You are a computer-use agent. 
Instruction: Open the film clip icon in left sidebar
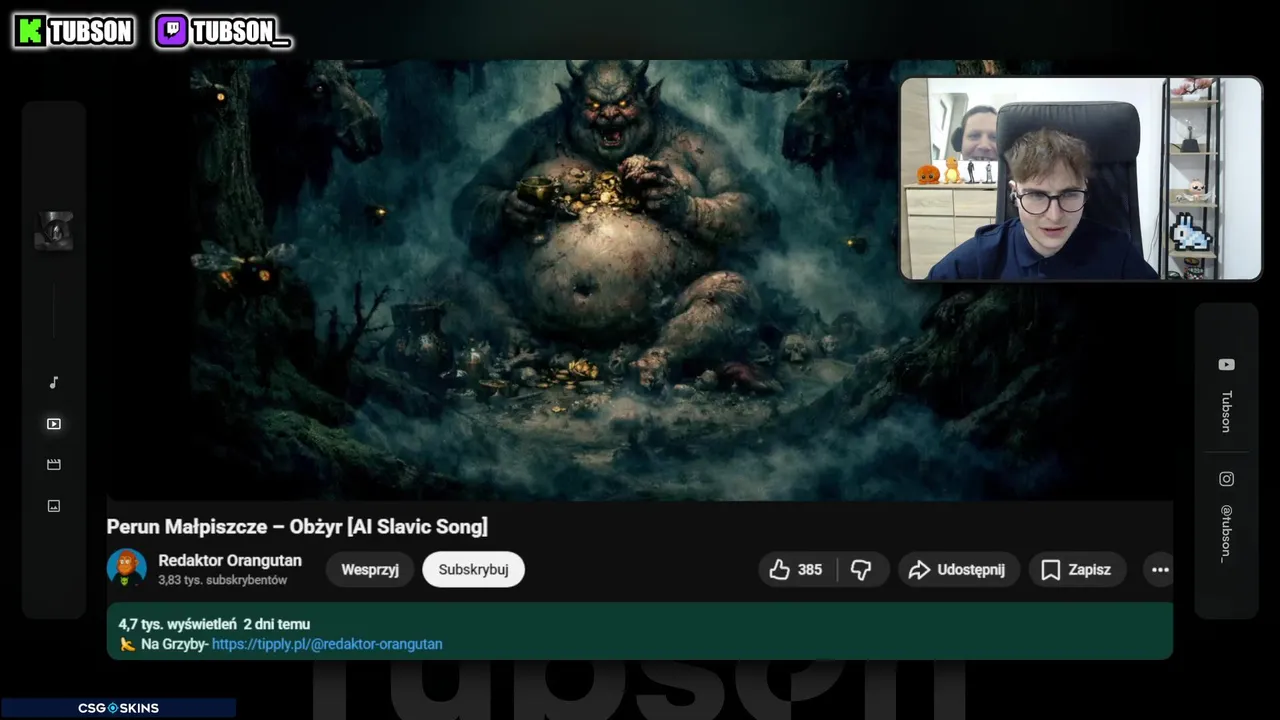[x=54, y=465]
